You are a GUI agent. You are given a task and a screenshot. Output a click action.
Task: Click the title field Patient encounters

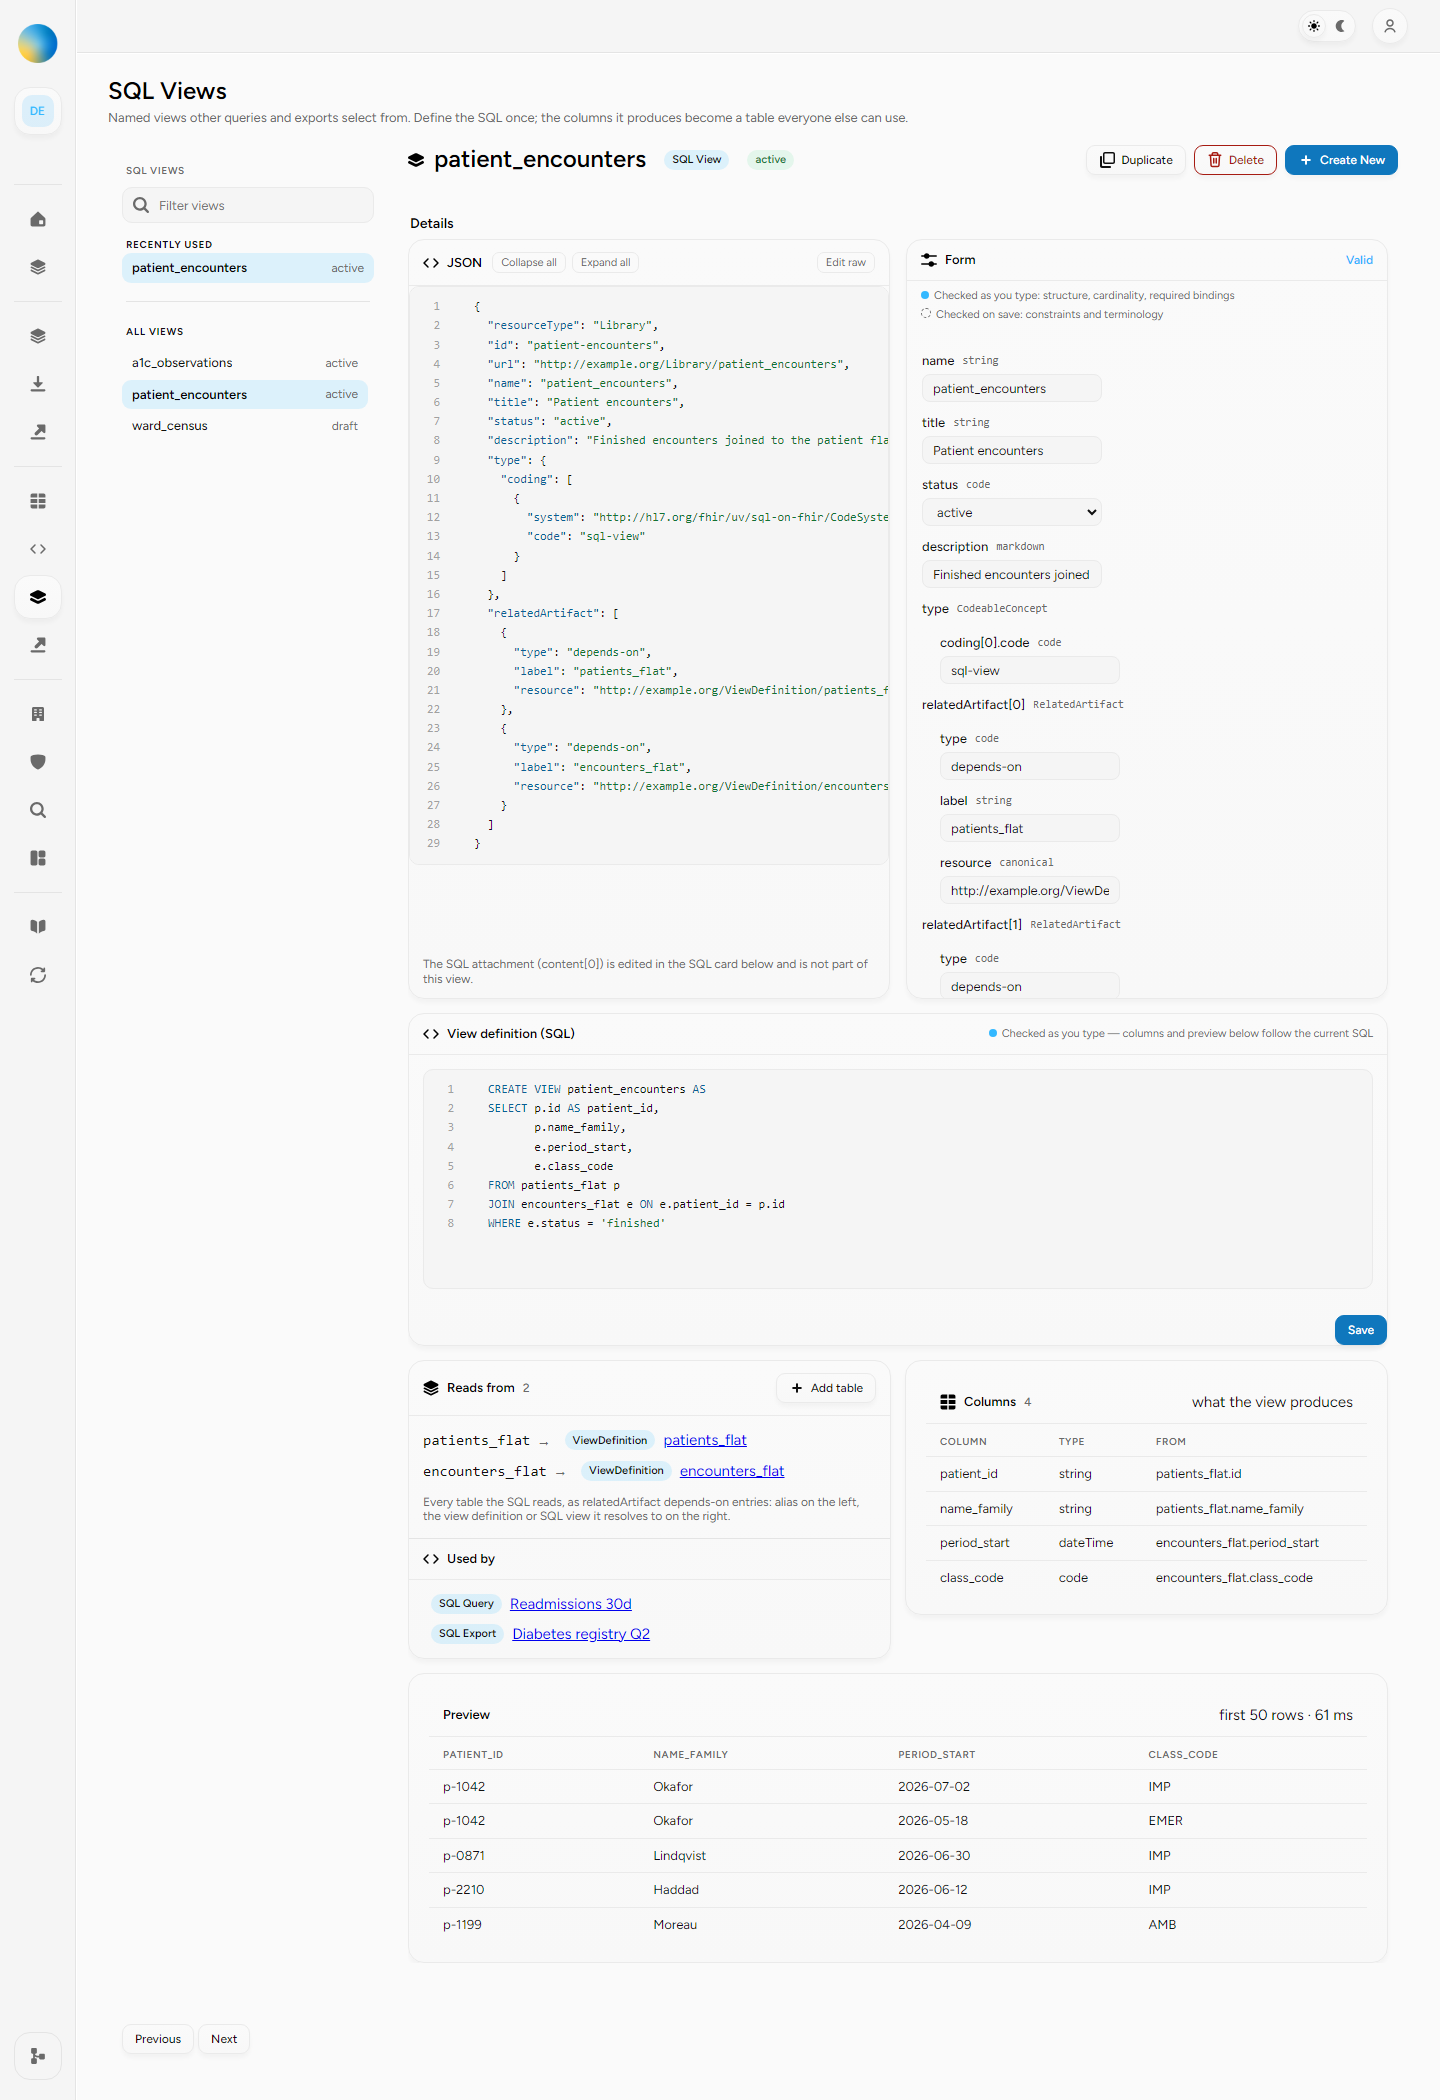1011,451
